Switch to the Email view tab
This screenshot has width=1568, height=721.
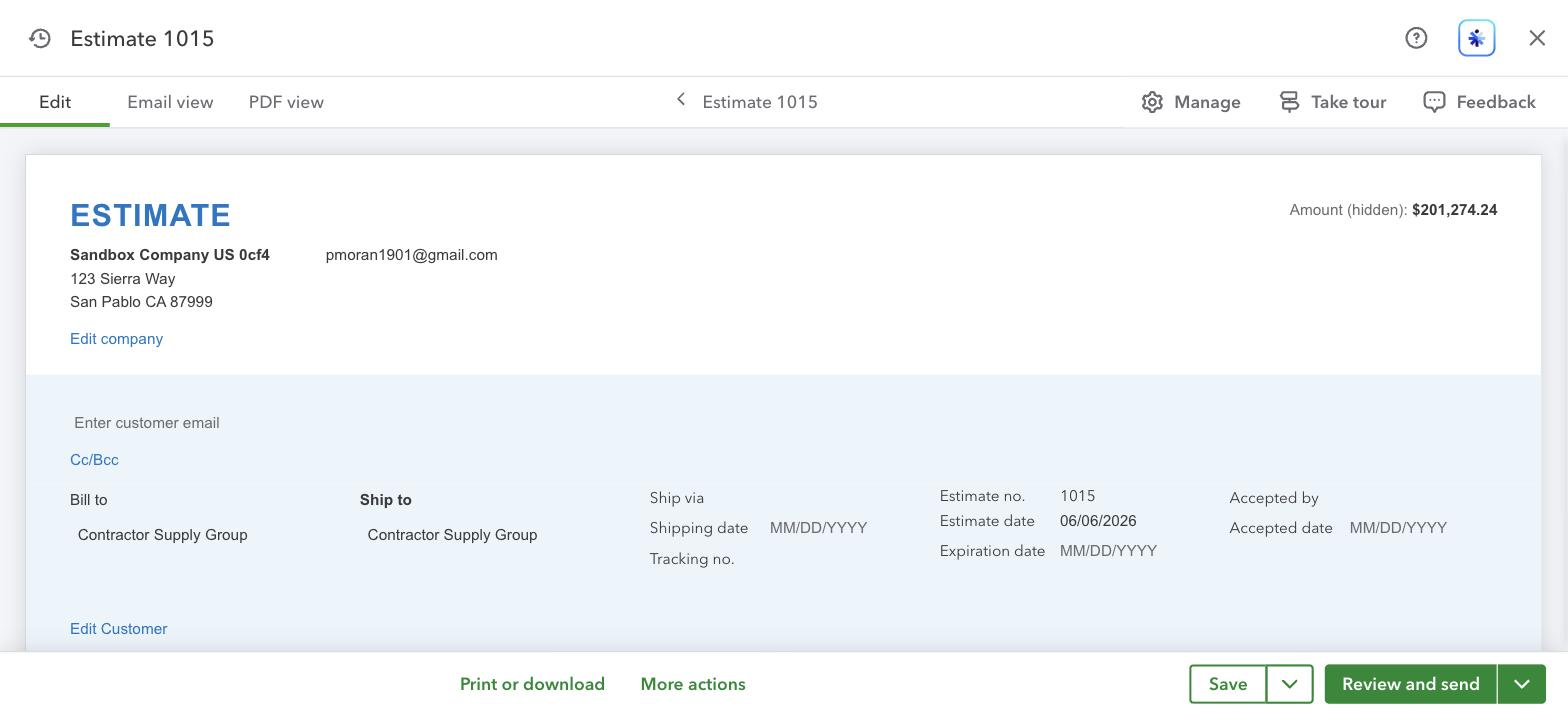(x=170, y=102)
